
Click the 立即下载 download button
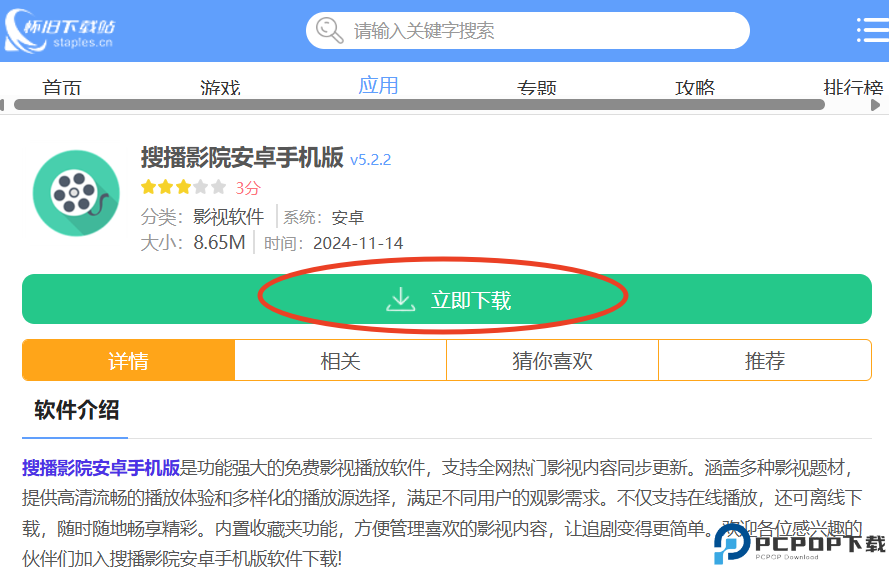pyautogui.click(x=447, y=299)
